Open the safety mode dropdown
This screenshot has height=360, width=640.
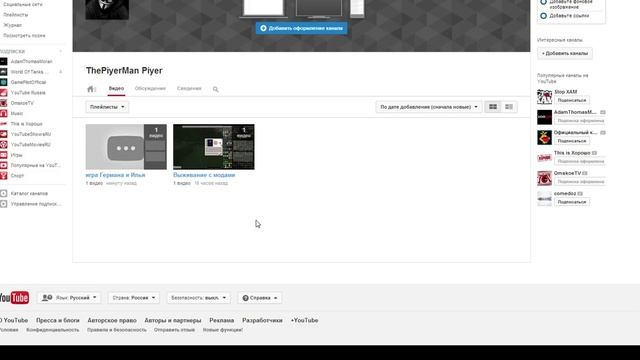click(x=198, y=298)
